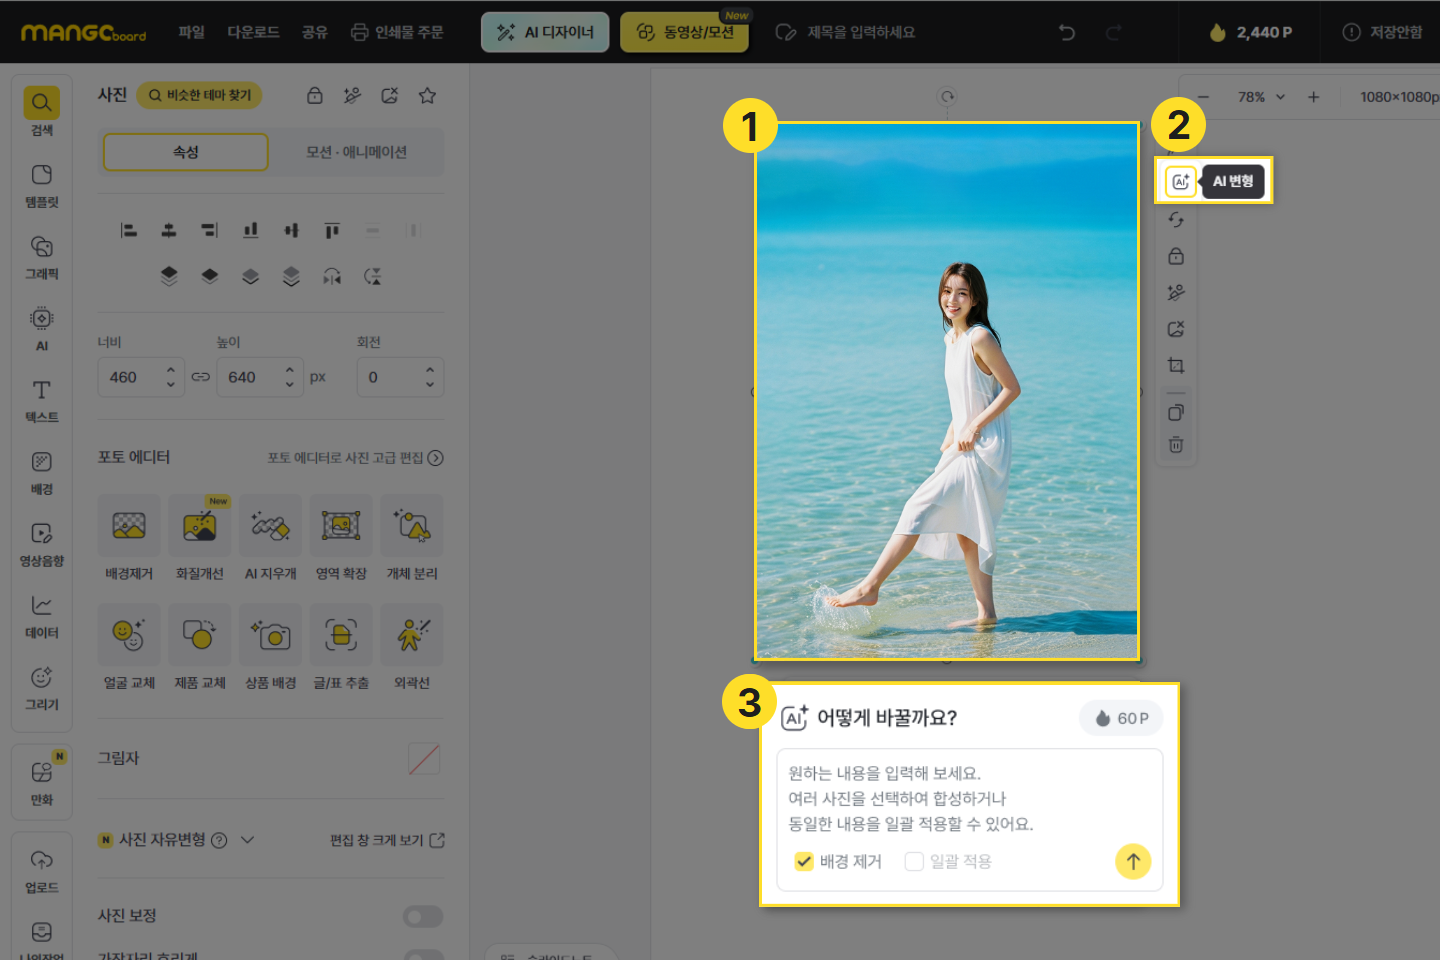Enable the 사진 보정 toggle switch
1440x960 pixels.
click(x=423, y=917)
